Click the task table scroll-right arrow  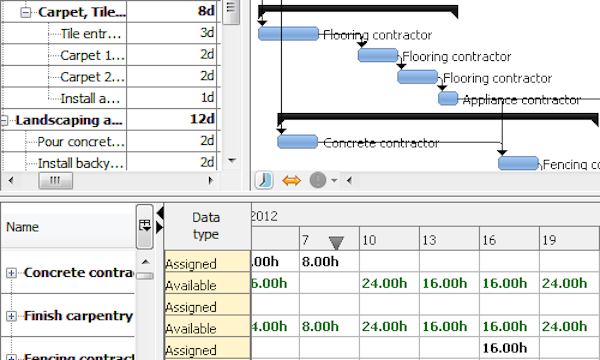pos(210,181)
